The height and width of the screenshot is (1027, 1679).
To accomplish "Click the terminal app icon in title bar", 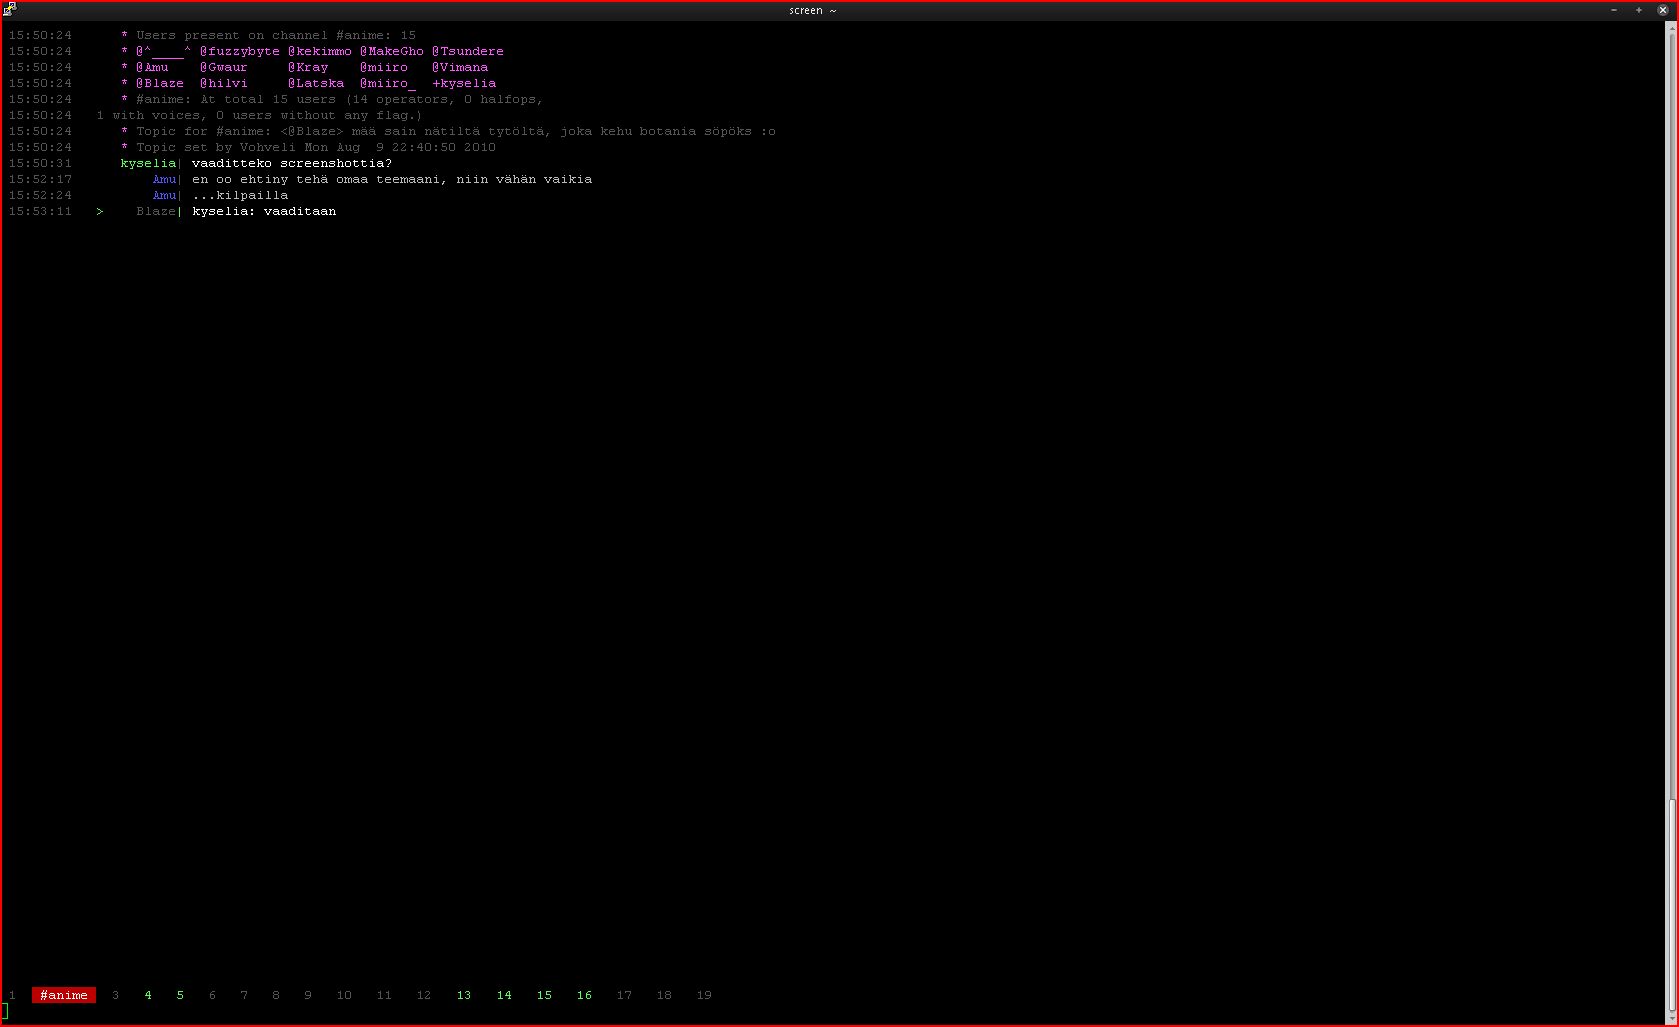I will (9, 10).
